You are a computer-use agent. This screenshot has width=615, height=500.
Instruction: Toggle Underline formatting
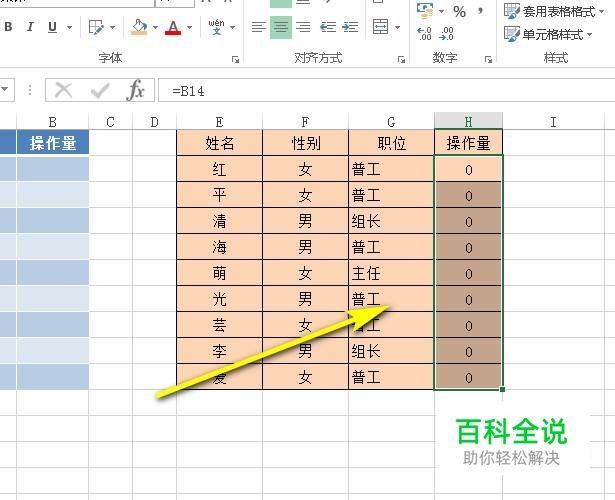pos(52,27)
